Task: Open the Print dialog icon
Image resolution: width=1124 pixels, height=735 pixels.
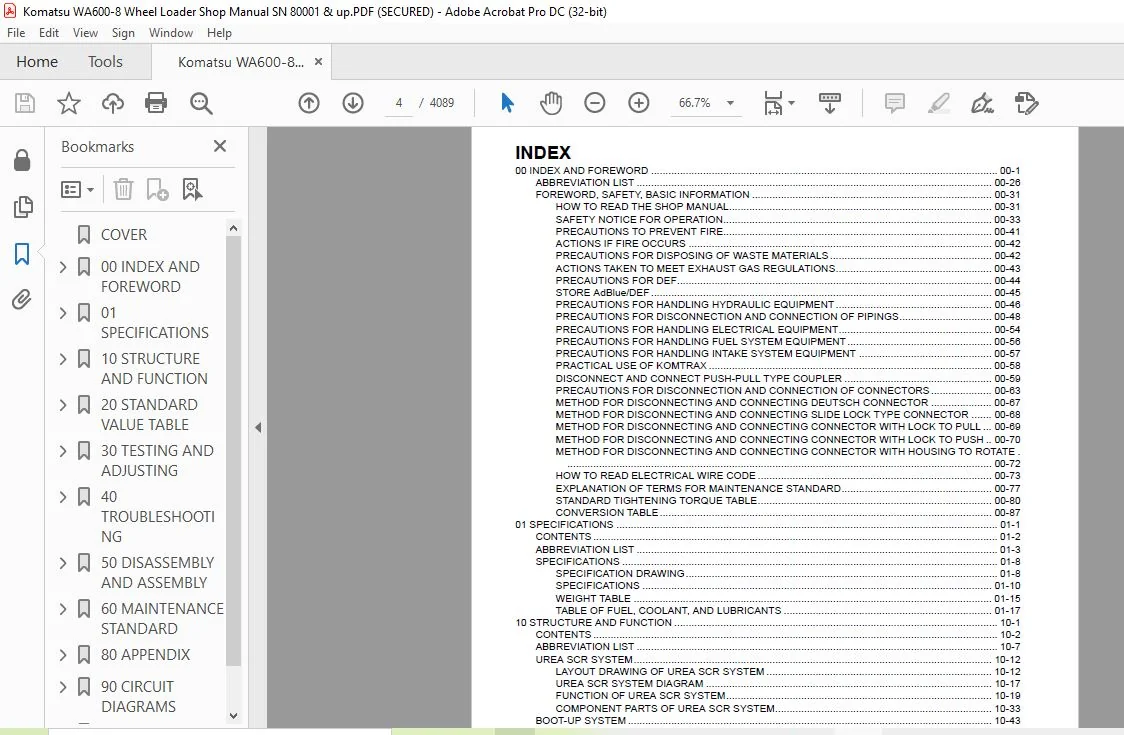Action: click(156, 103)
